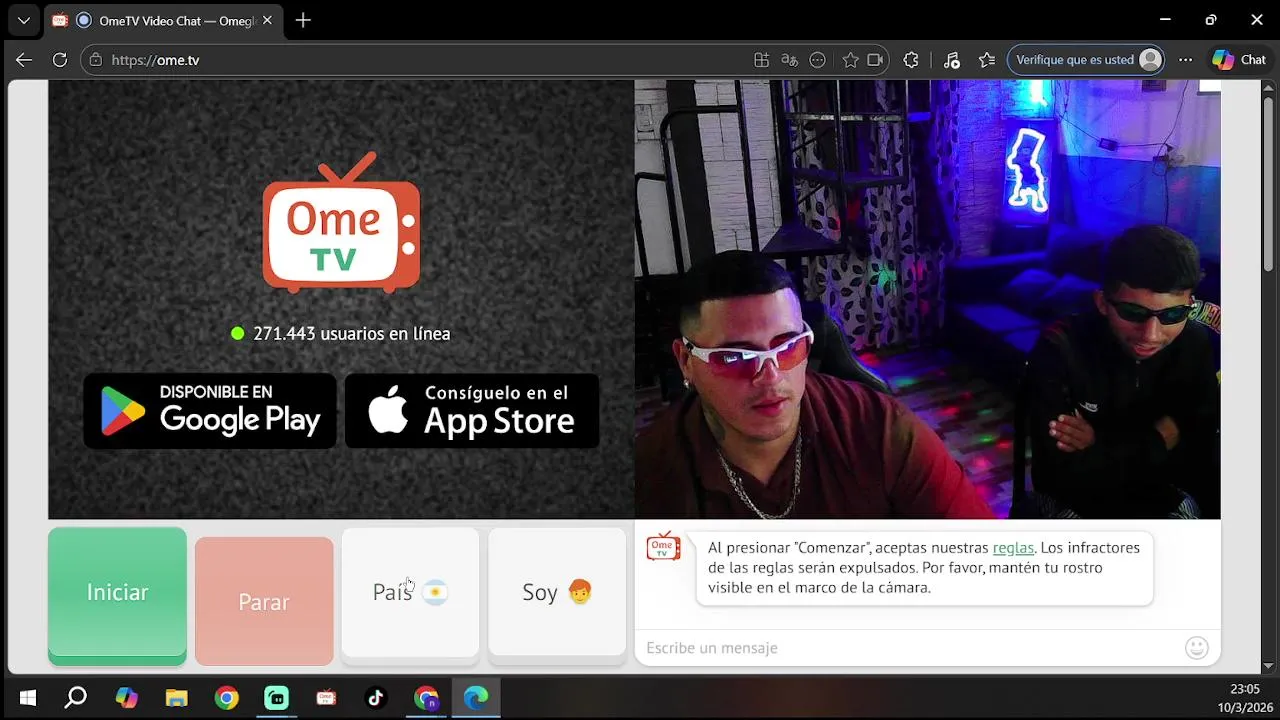The image size is (1280, 720).
Task: Add this page to favorites star
Action: click(850, 60)
